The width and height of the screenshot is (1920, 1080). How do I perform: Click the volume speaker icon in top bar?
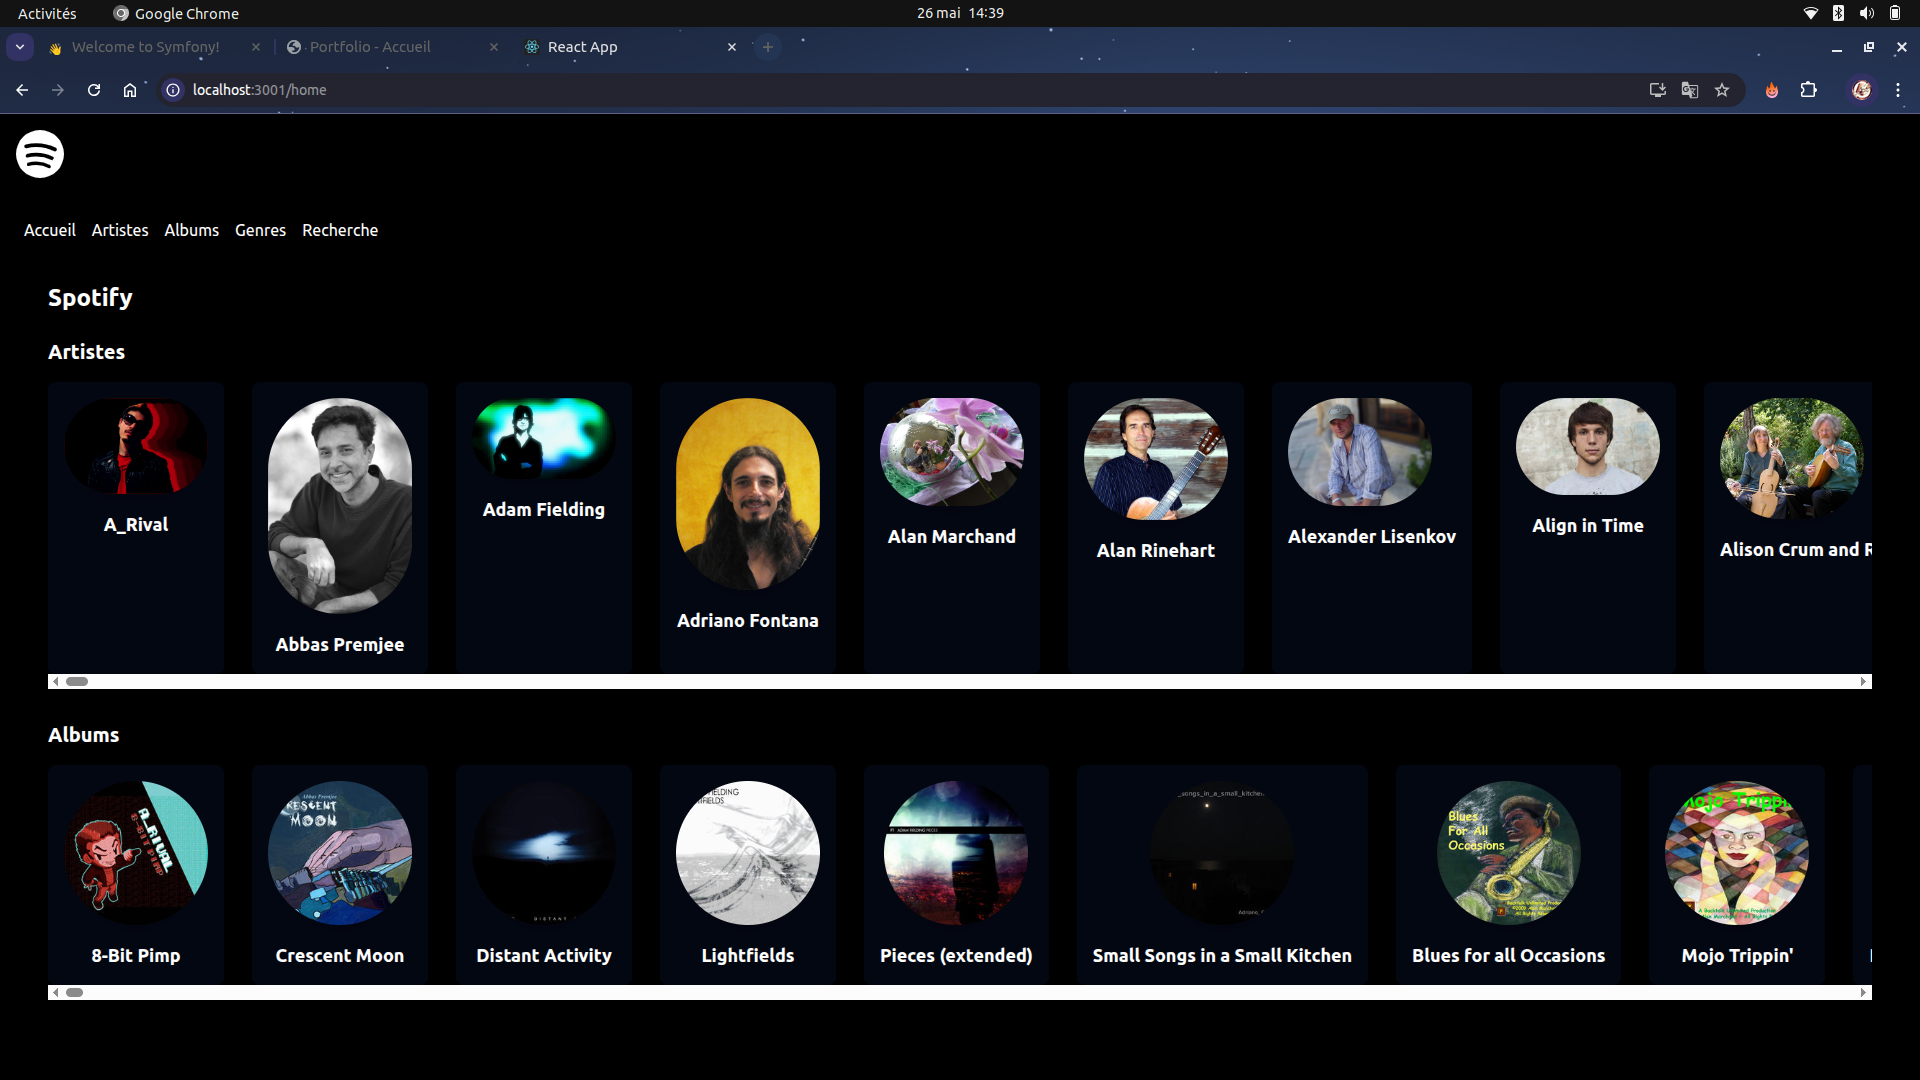pos(1867,13)
